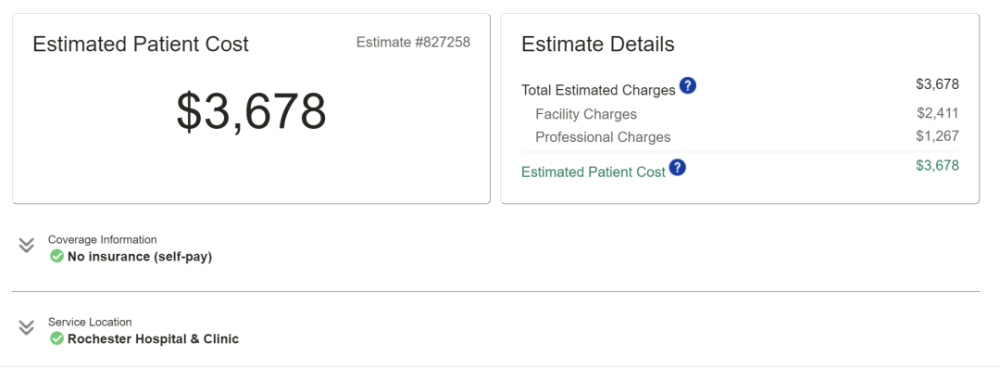Expand the Service Location section

click(x=26, y=328)
